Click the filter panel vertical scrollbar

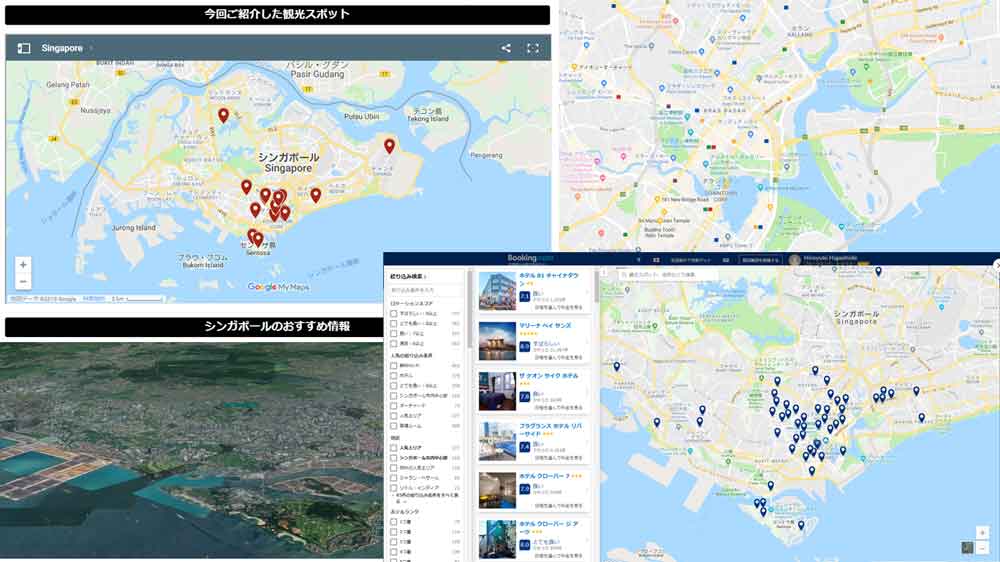470,309
